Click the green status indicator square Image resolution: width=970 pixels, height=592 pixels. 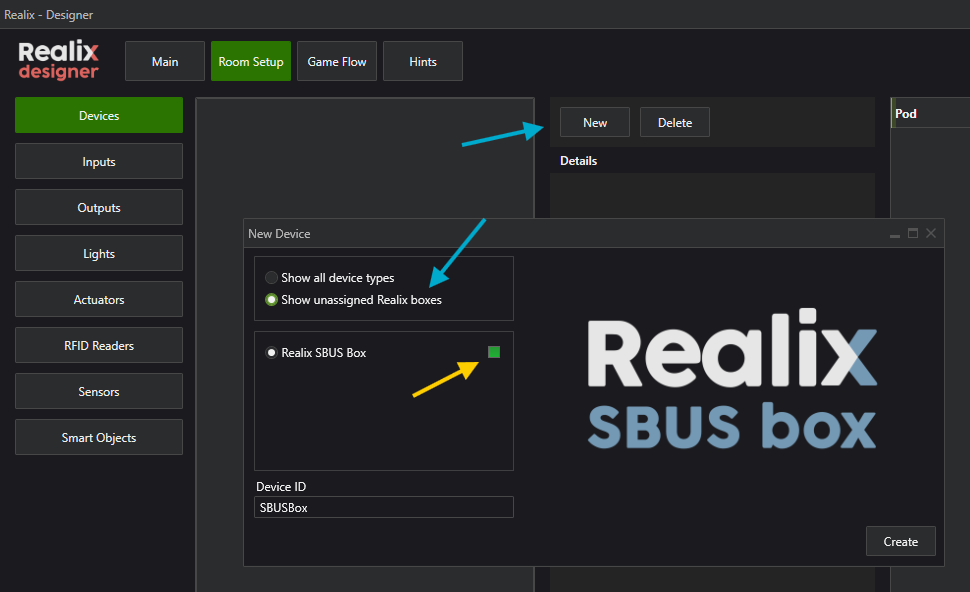pyautogui.click(x=494, y=352)
